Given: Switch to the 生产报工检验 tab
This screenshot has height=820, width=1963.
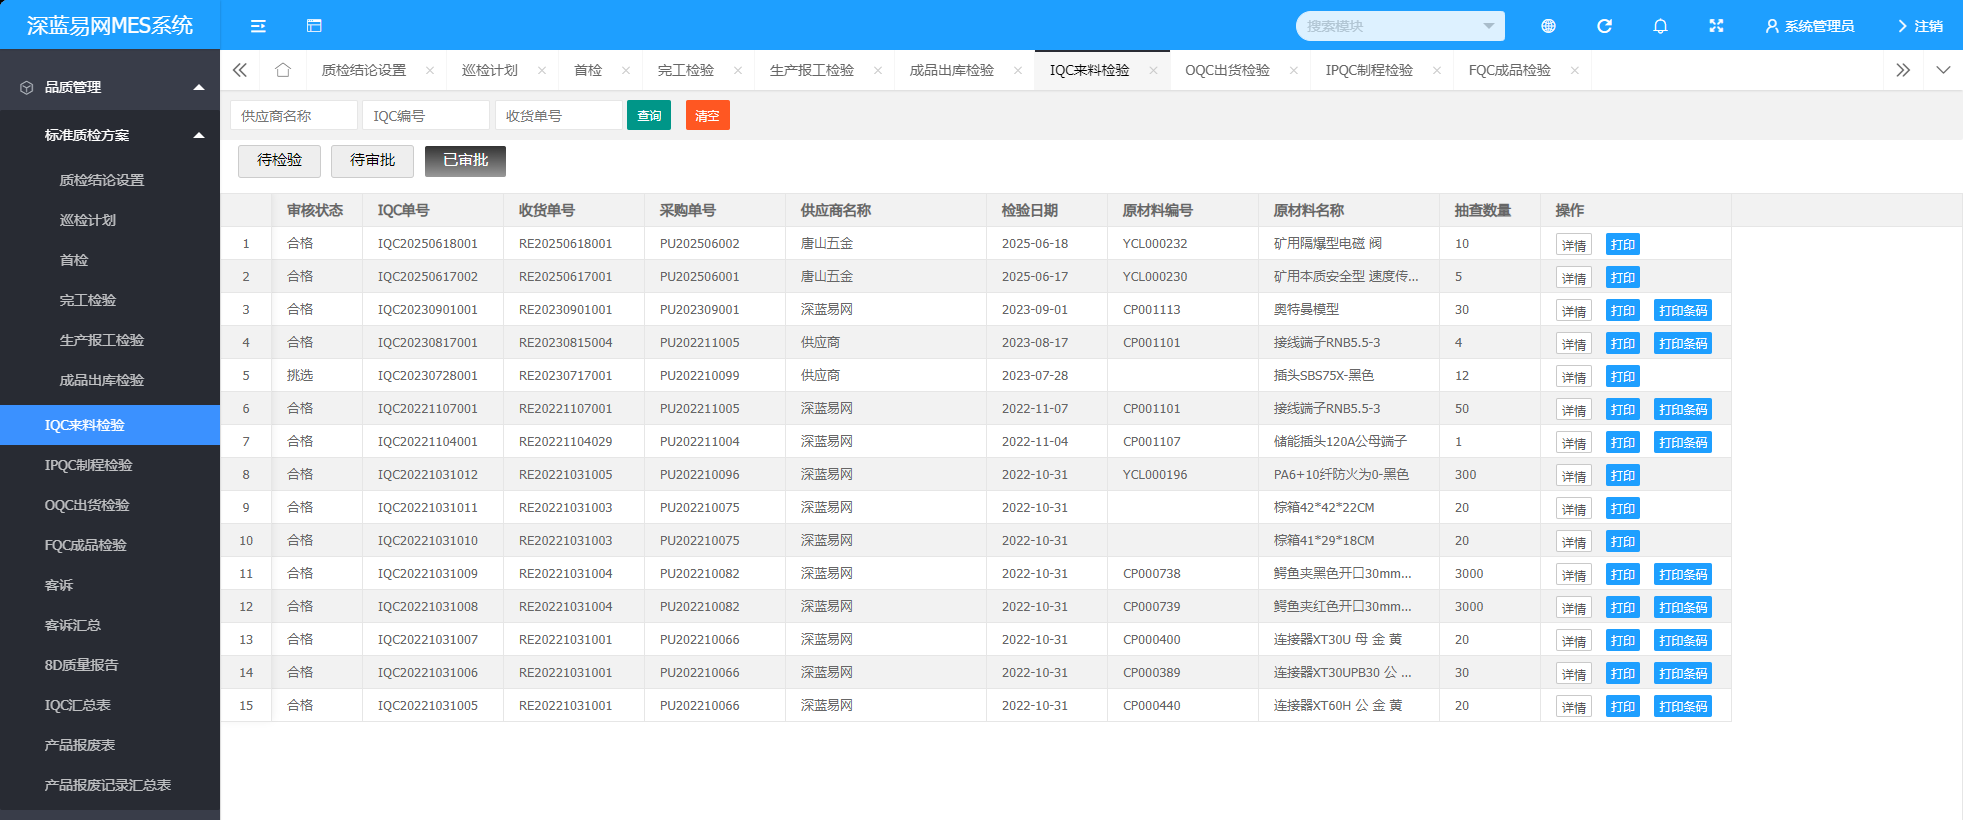Looking at the screenshot, I should (x=812, y=70).
